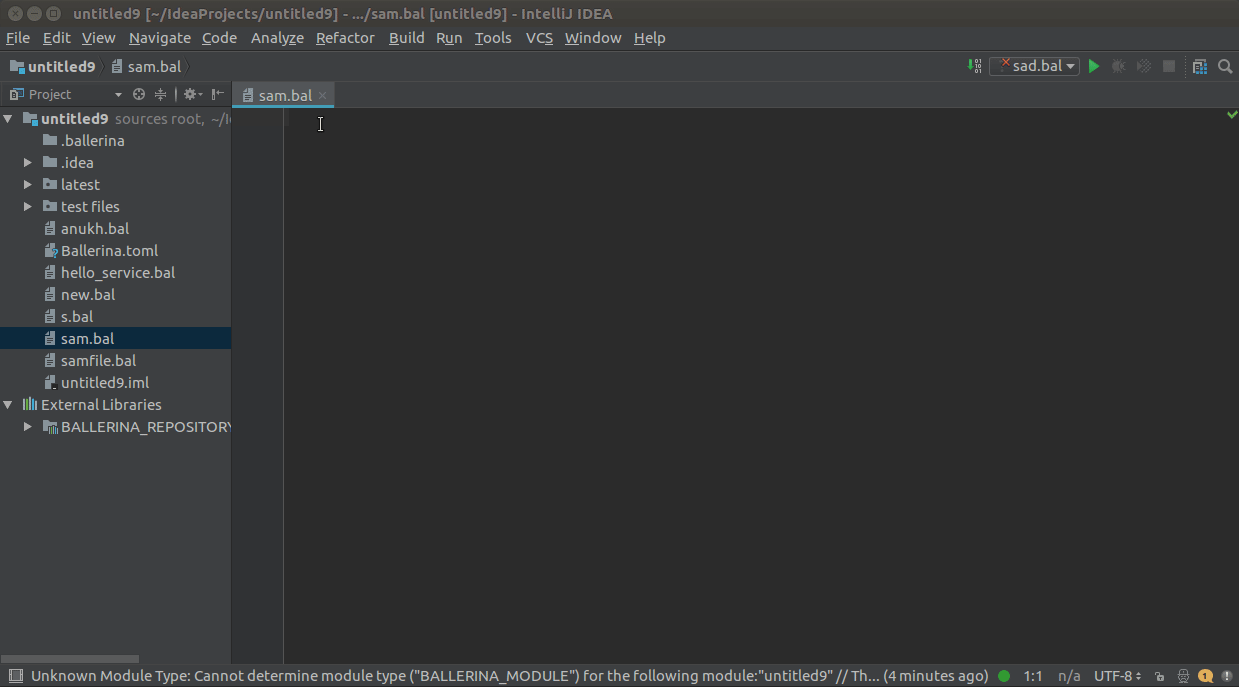This screenshot has width=1239, height=687.
Task: Close the sam.bal editor tab
Action: 322,95
